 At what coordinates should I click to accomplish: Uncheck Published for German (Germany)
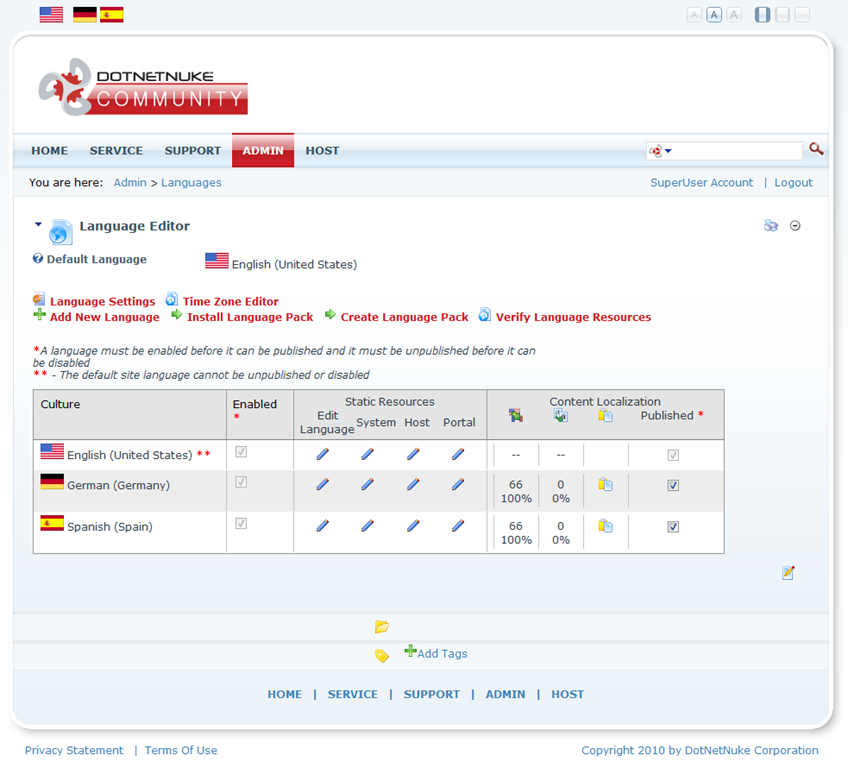point(673,486)
